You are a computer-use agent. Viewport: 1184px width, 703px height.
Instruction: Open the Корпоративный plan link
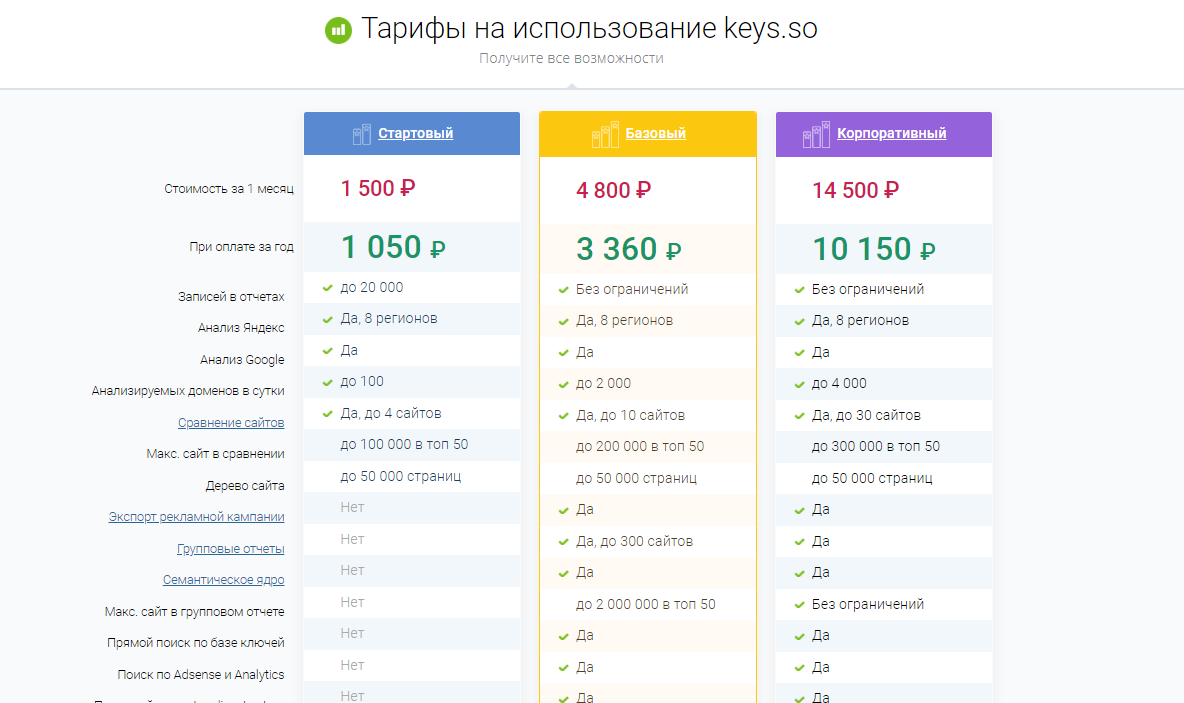(891, 134)
